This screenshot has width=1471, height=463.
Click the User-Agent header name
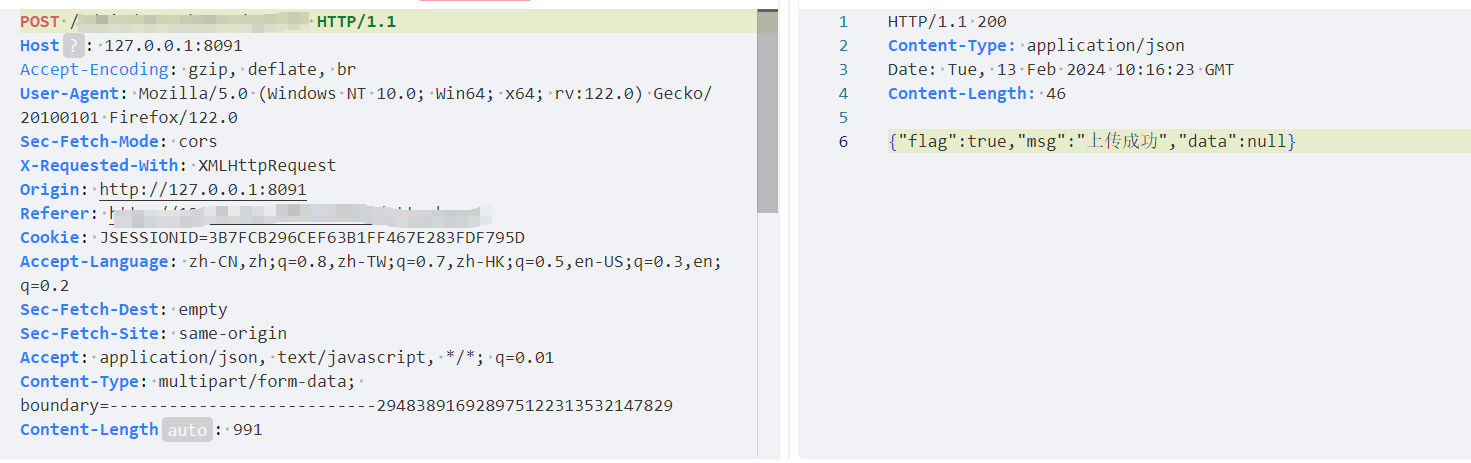(69, 93)
